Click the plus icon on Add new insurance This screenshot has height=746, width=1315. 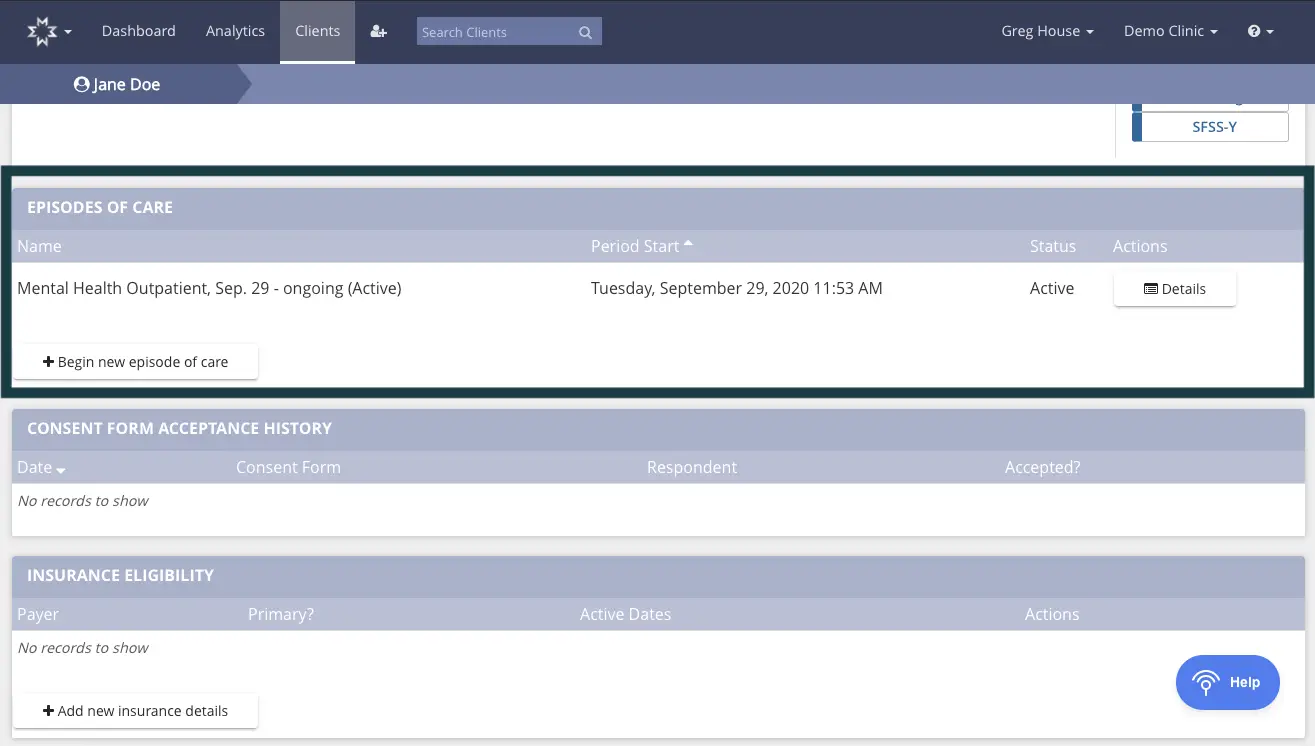click(x=48, y=710)
